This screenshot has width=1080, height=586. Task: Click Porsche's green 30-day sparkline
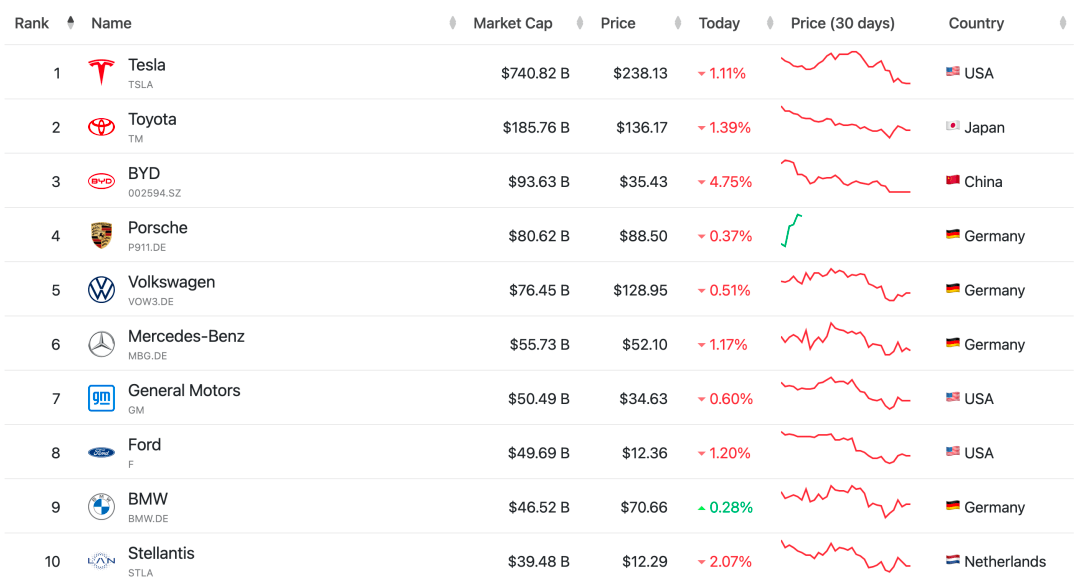click(791, 231)
